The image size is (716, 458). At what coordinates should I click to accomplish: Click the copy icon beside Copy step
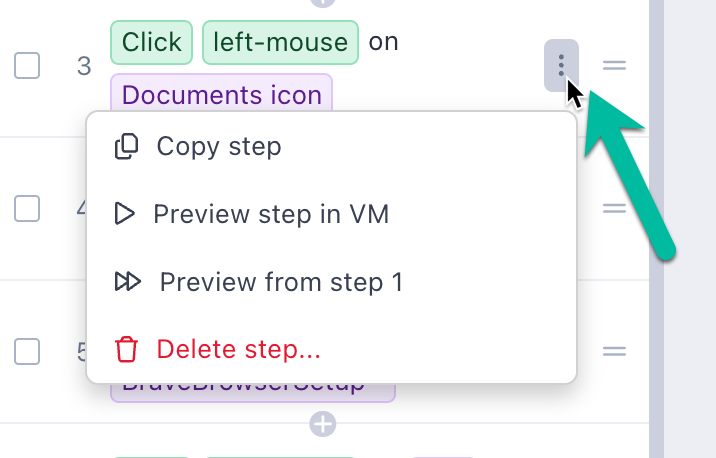126,147
